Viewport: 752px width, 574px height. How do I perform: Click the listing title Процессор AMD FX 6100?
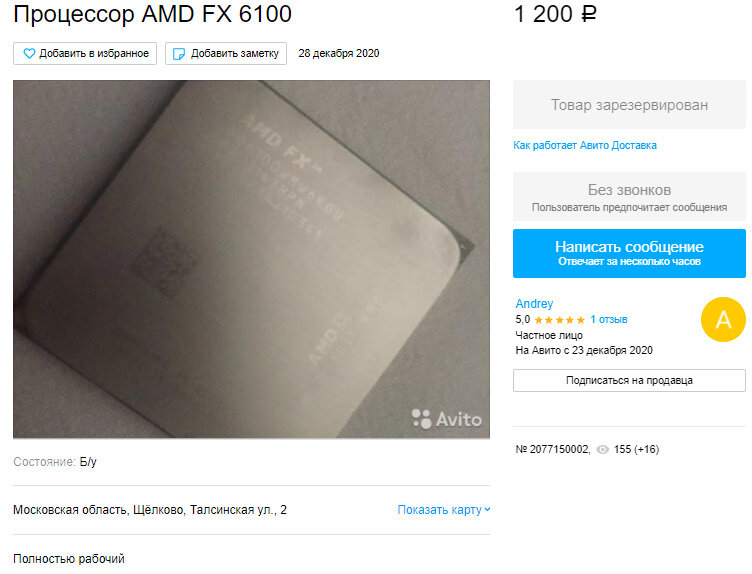[153, 14]
